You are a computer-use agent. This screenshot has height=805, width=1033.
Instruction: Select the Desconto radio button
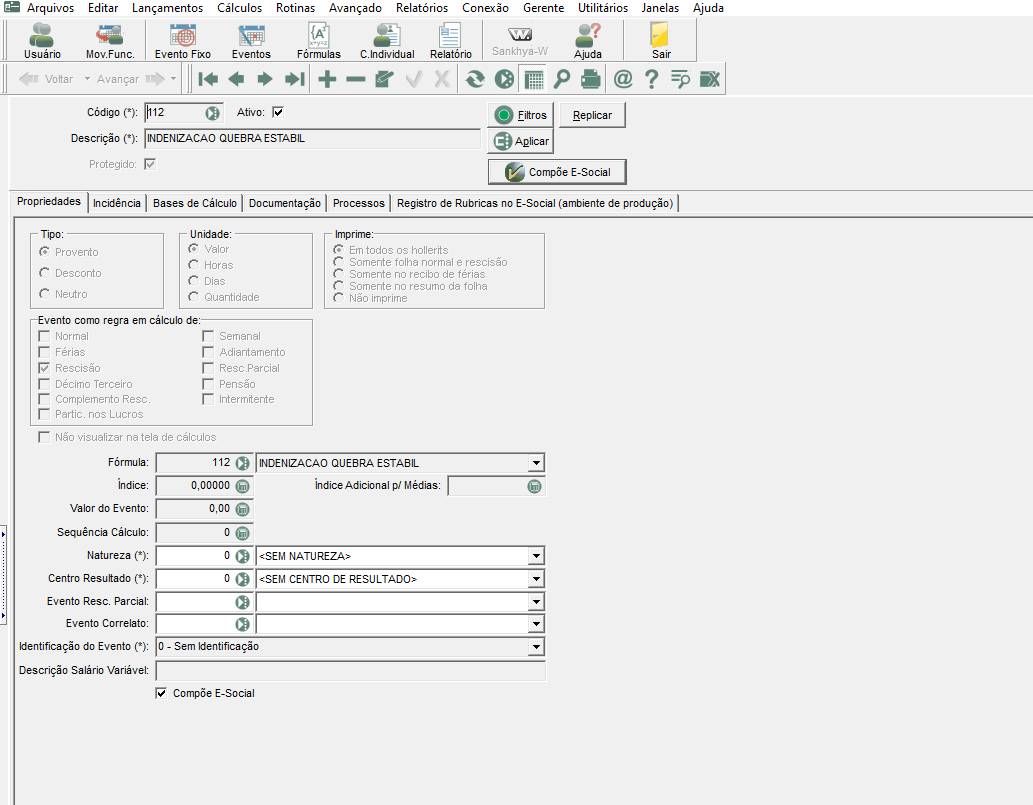pyautogui.click(x=44, y=272)
